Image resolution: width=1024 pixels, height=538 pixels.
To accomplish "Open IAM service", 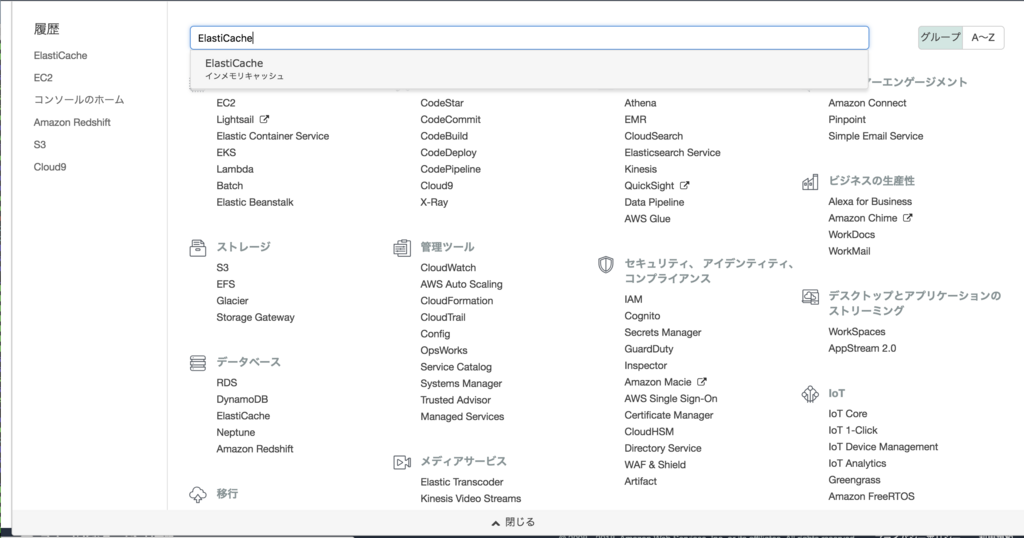I will pos(633,299).
